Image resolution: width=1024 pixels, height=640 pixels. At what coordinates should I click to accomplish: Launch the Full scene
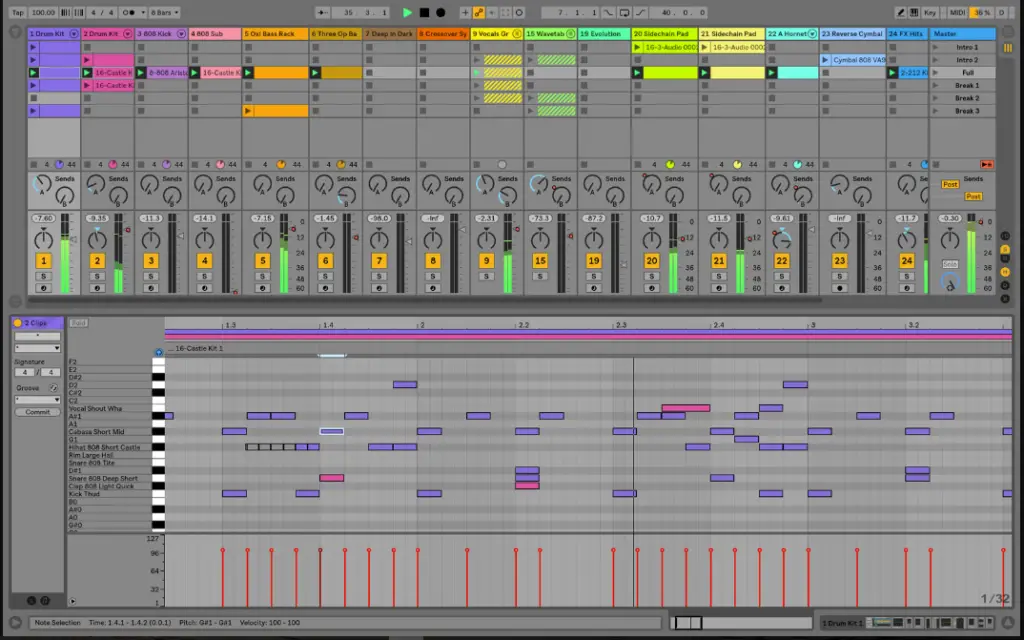pyautogui.click(x=935, y=72)
